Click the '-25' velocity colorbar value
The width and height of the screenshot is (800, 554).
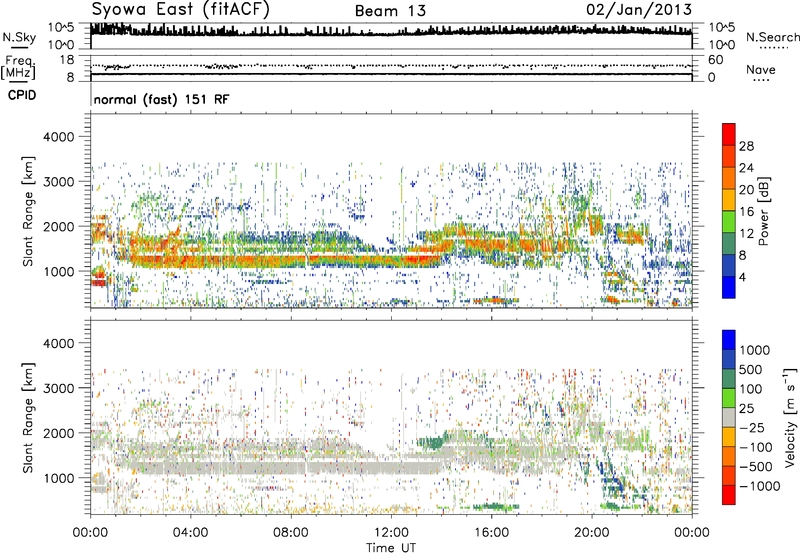[x=752, y=428]
